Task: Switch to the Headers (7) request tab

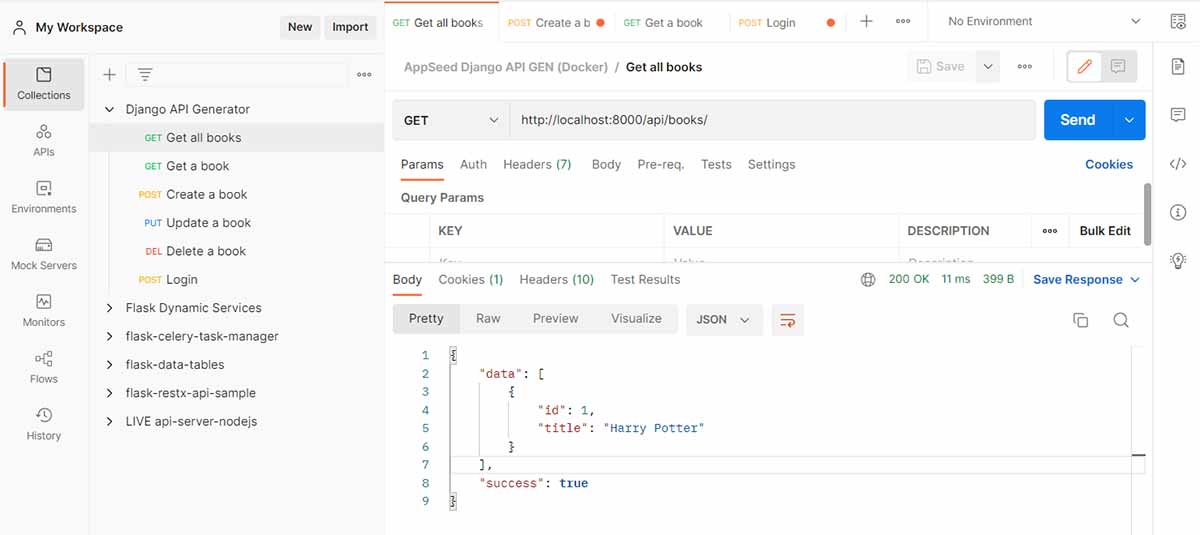Action: (x=537, y=164)
